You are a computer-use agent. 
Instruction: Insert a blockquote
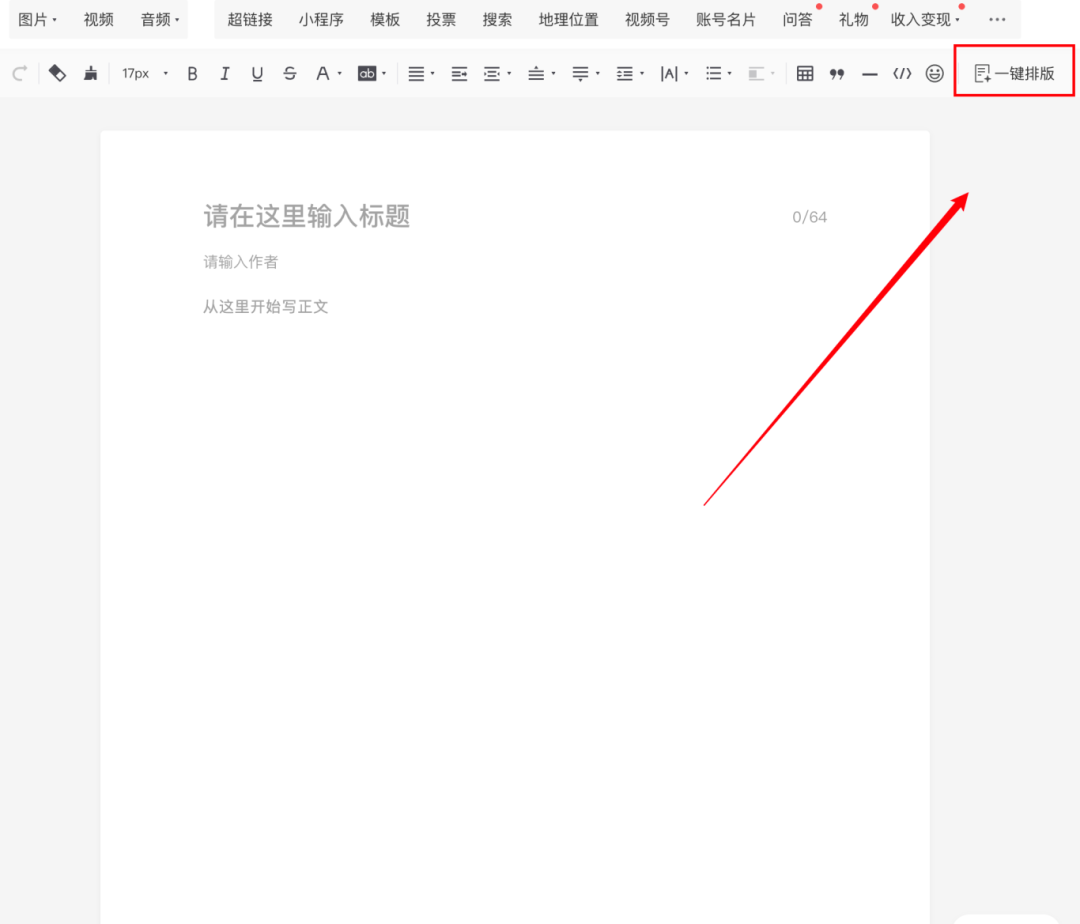pos(837,73)
